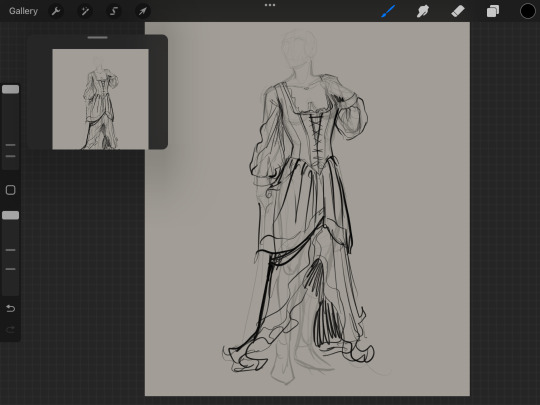Screen dimensions: 540x405
Task: Click the brush size slider handle
Action: 11,90
